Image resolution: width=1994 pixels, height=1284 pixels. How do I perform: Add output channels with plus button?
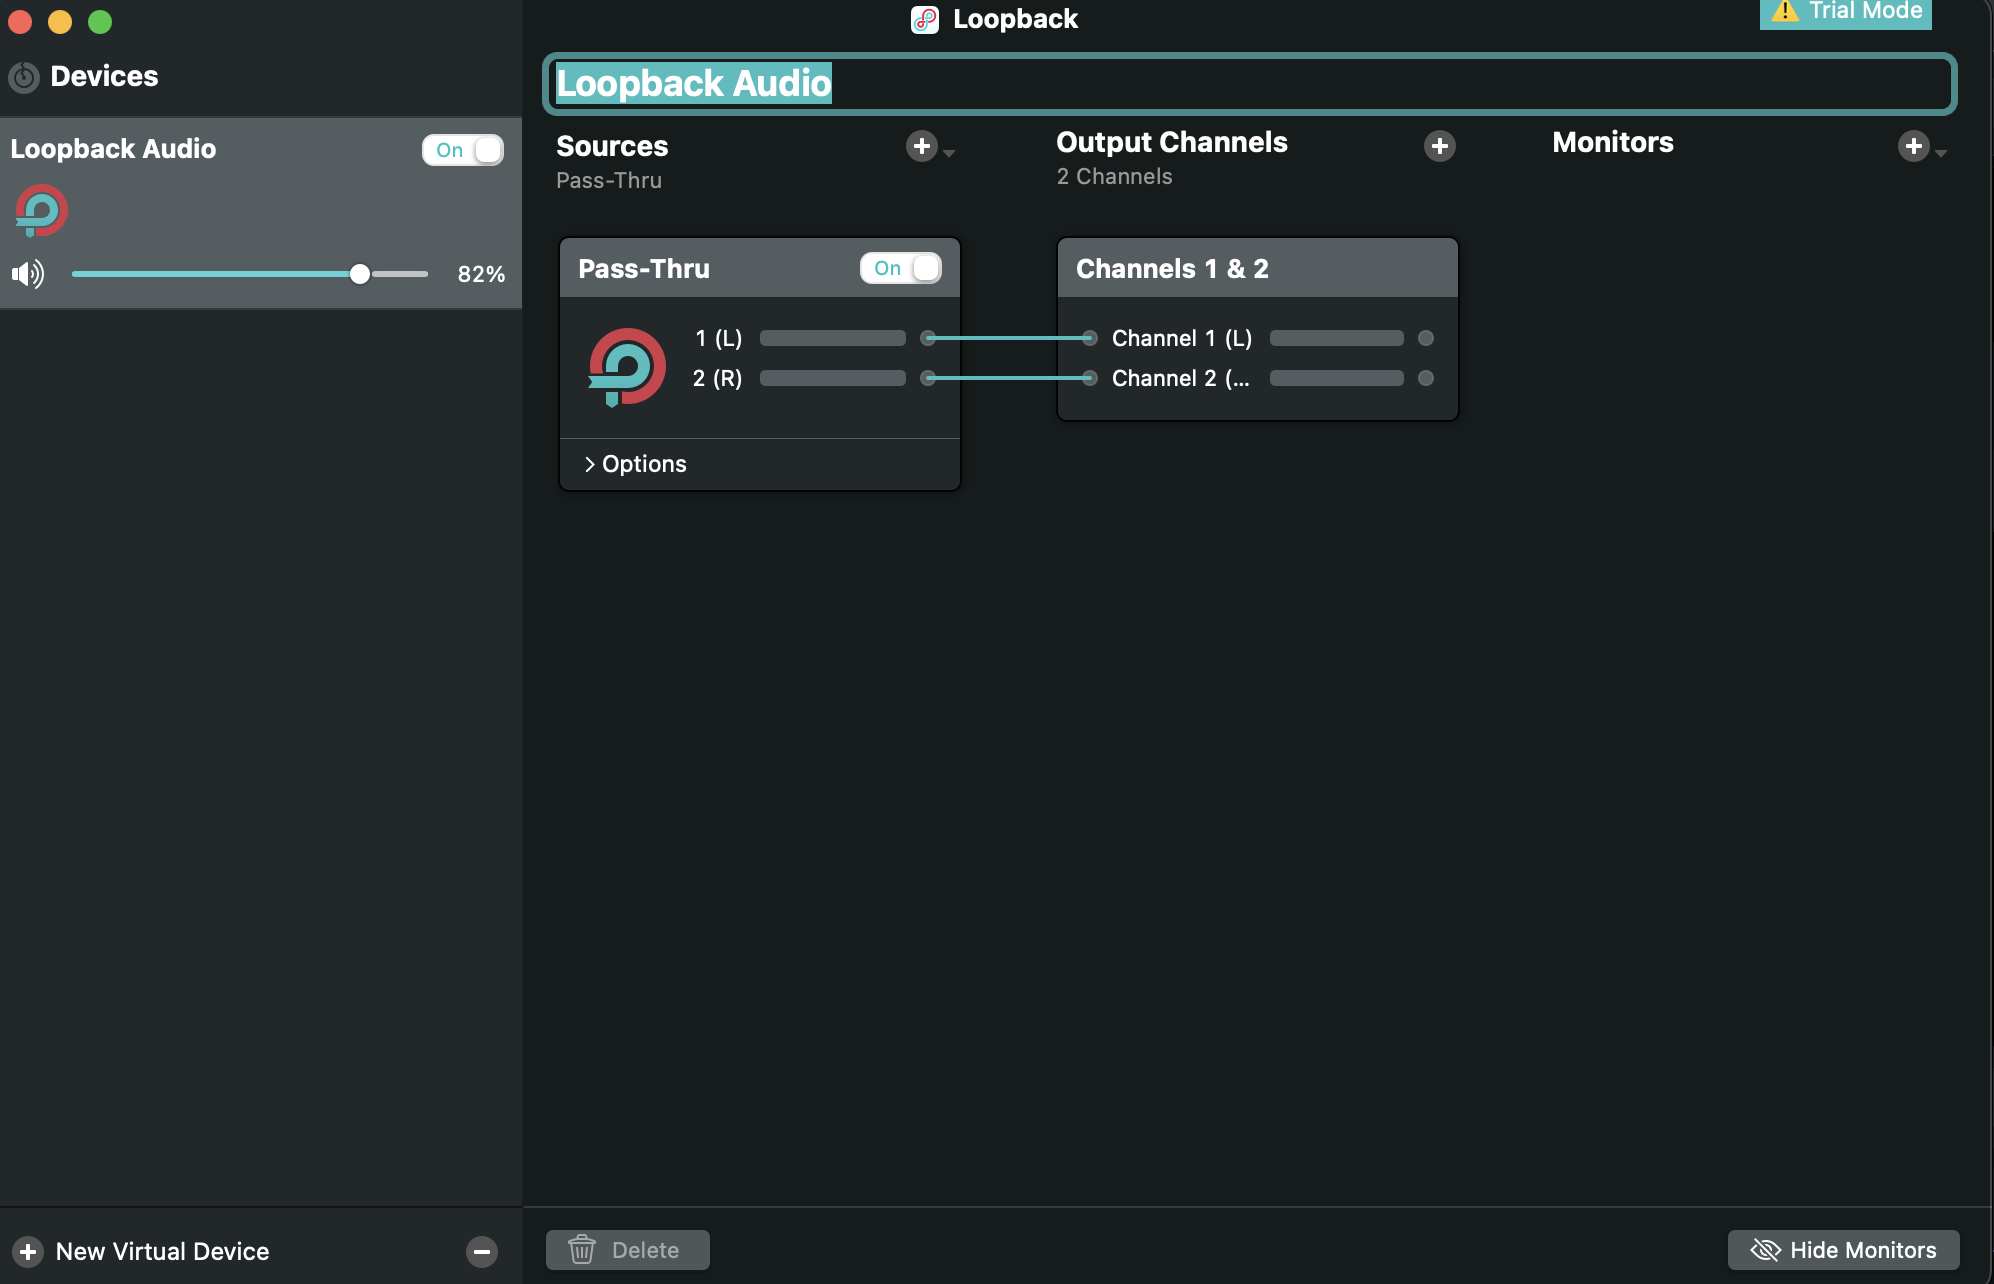click(1439, 146)
